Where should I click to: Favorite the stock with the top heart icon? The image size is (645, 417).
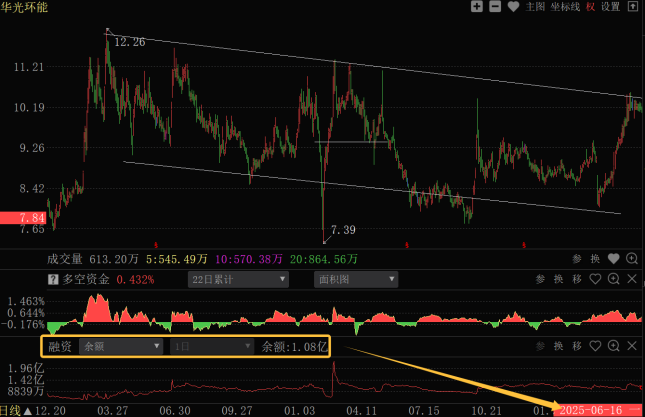coord(513,7)
